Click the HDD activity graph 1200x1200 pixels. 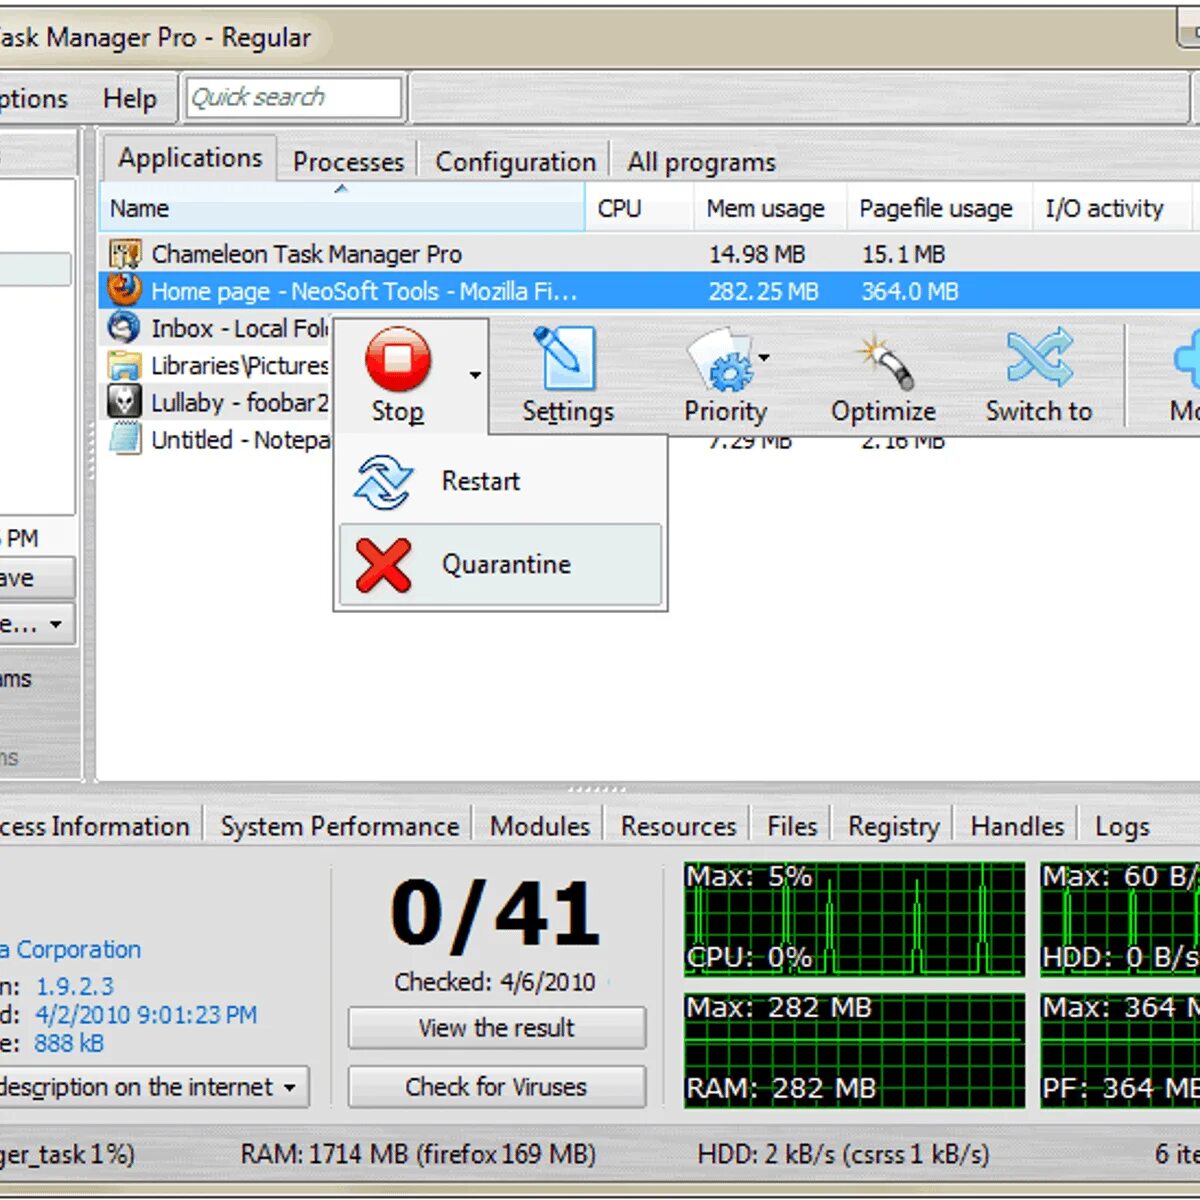point(1120,919)
